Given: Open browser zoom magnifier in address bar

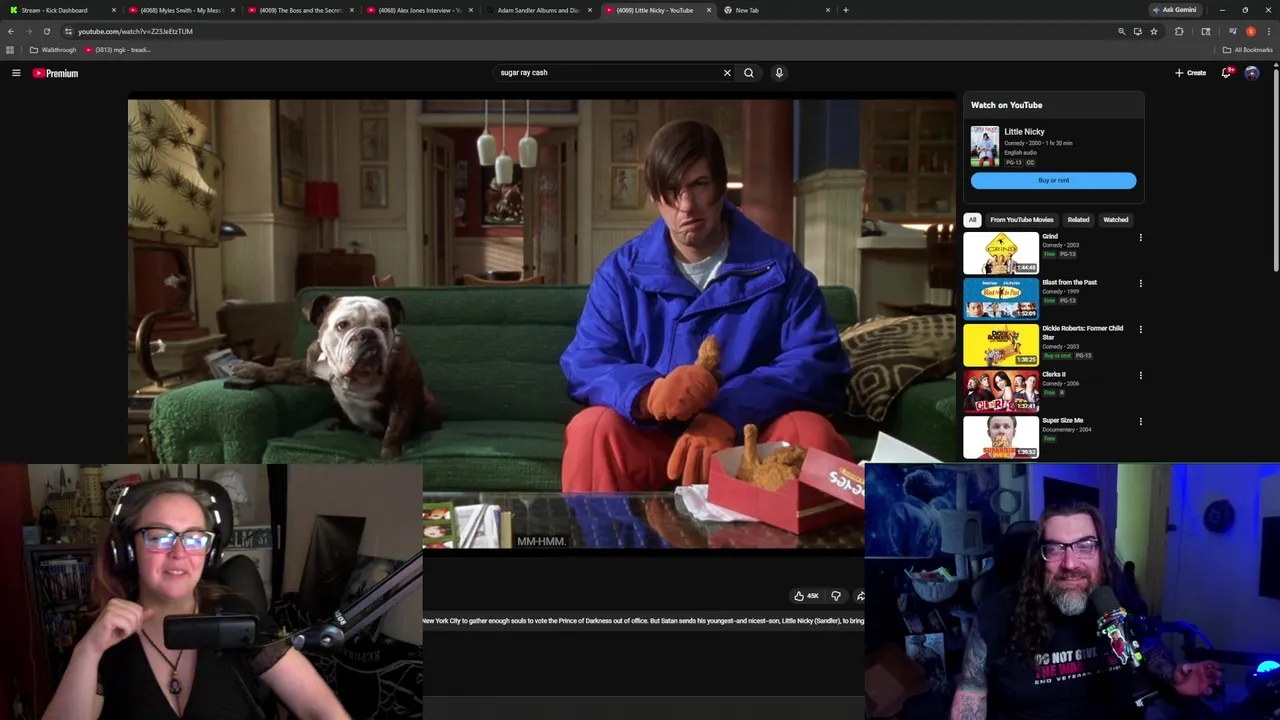Looking at the screenshot, I should point(1121,31).
